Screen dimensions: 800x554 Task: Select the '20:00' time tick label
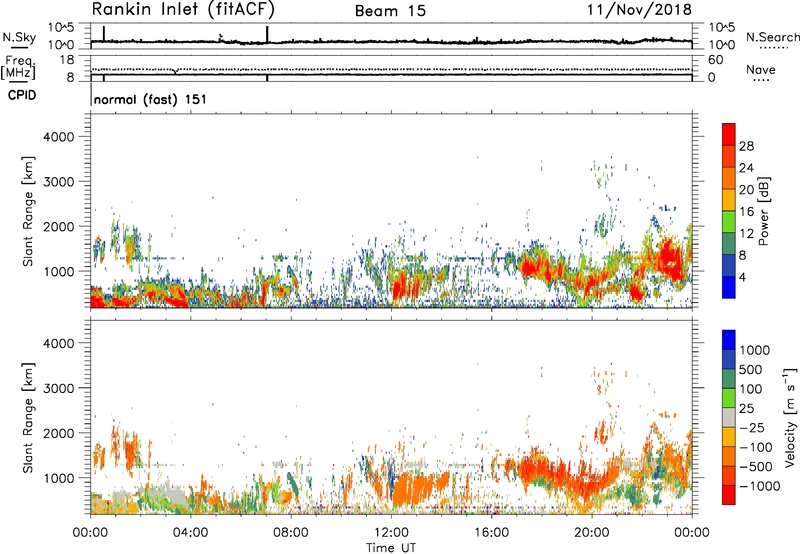tap(592, 533)
